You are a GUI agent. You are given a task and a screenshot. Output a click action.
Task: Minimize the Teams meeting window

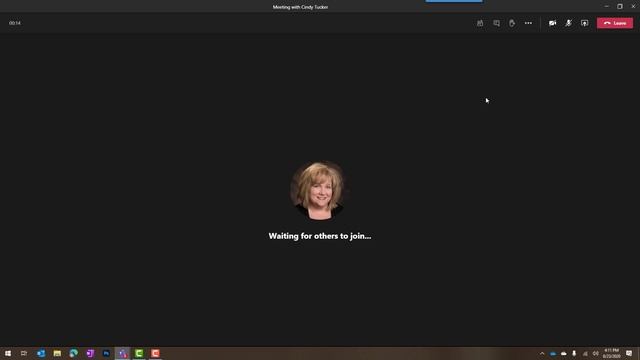(x=607, y=6)
